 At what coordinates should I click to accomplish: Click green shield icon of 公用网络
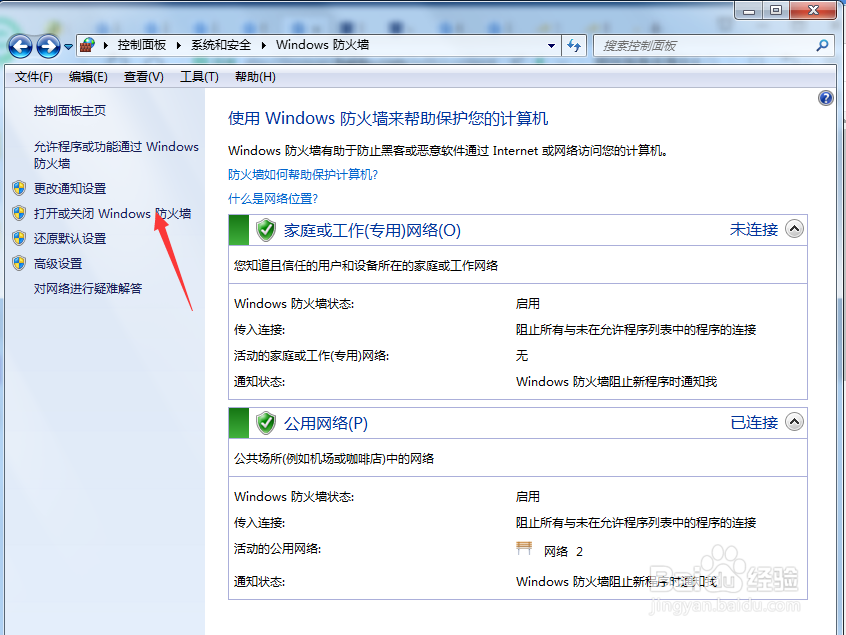(x=265, y=423)
